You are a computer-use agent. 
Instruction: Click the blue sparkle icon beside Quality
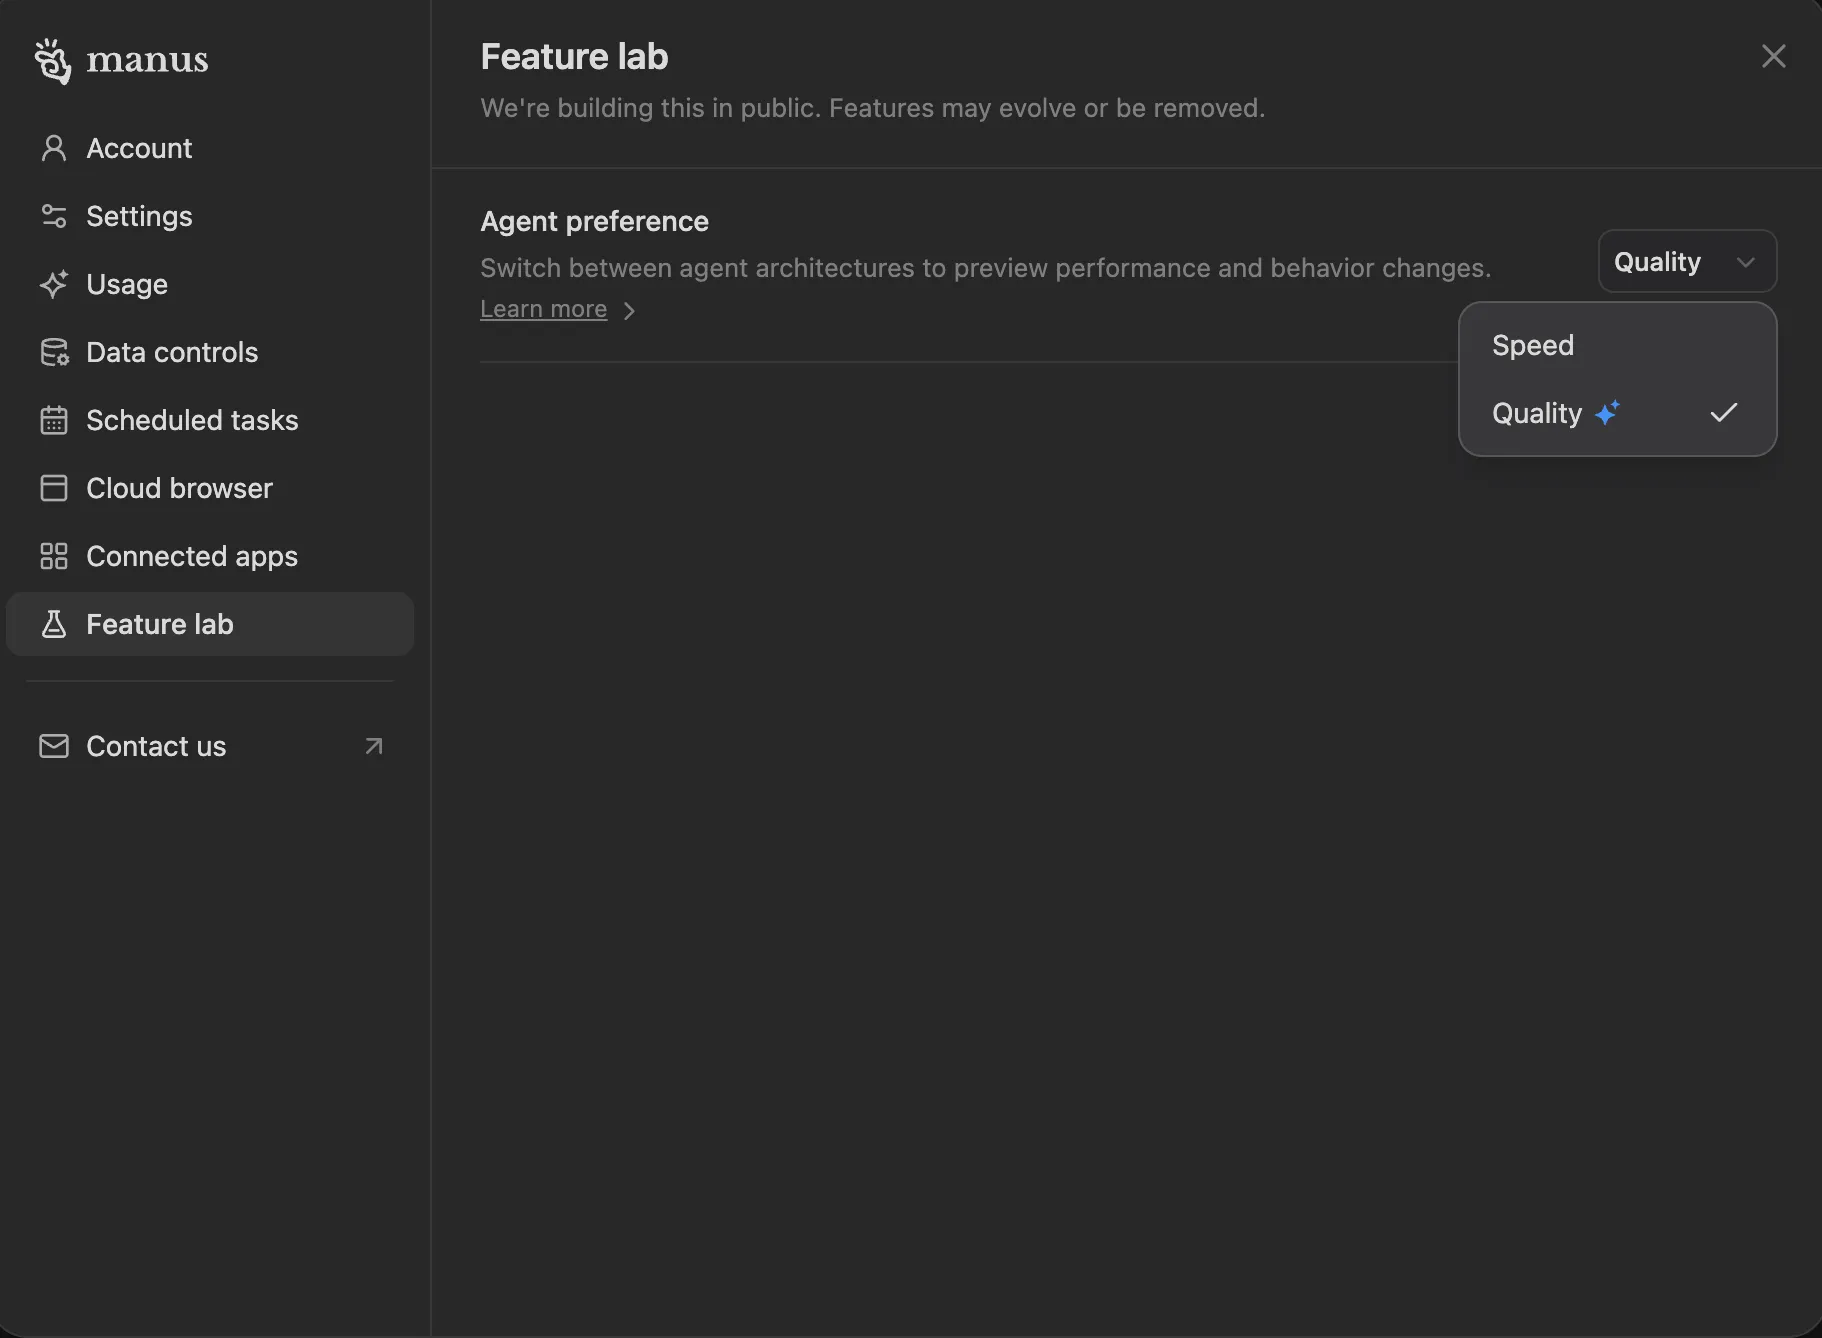pos(1607,413)
